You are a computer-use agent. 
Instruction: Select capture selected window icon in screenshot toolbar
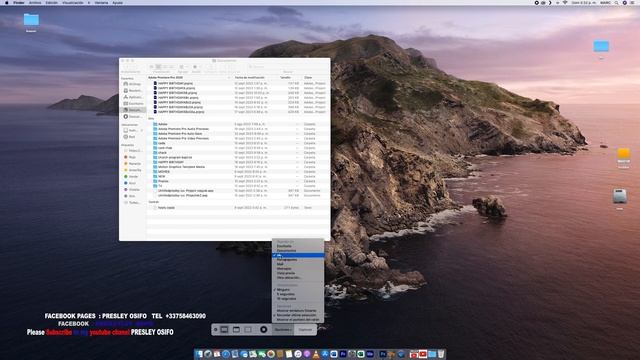[x=236, y=329]
